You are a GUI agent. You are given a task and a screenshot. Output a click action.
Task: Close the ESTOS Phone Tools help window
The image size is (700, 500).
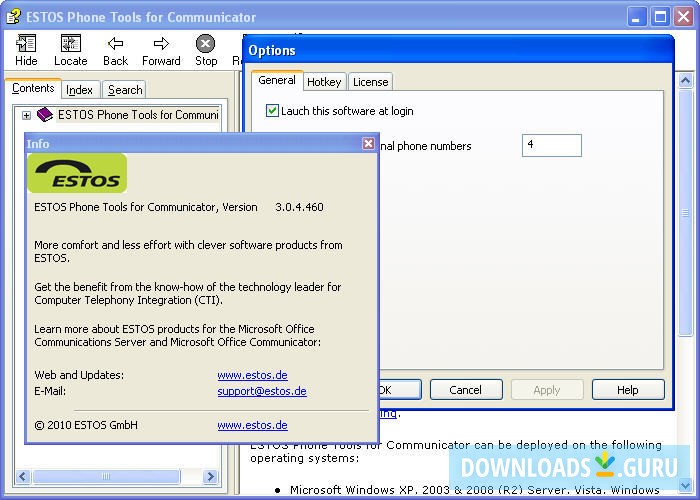tap(683, 17)
